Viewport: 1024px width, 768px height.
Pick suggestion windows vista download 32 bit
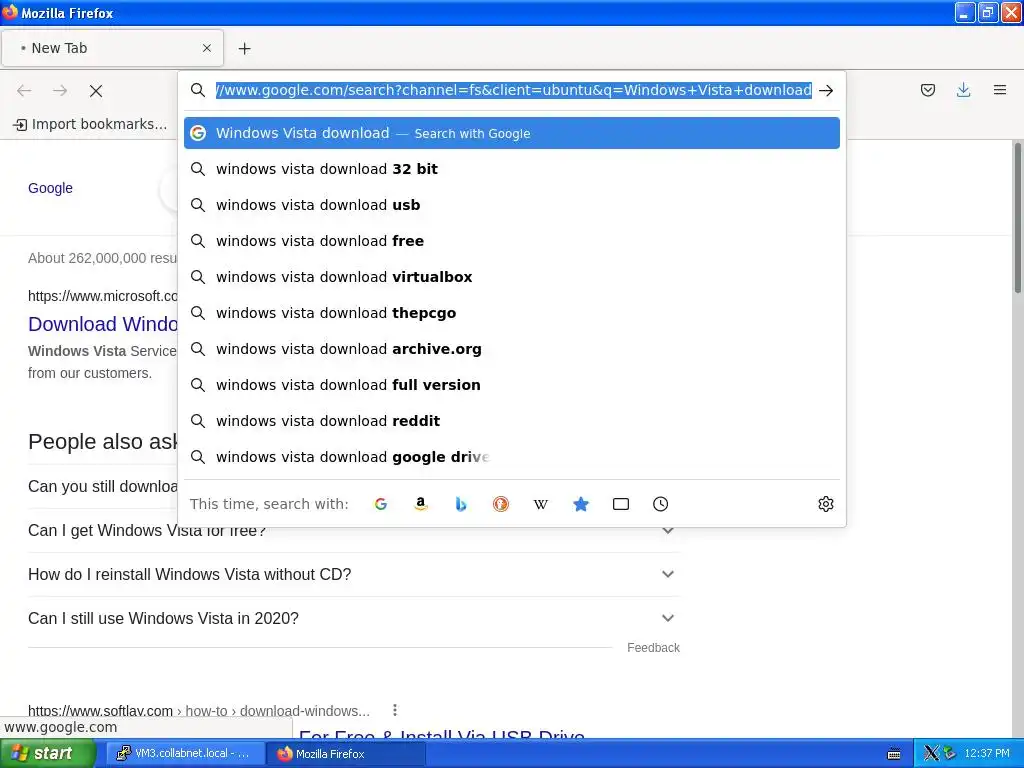pos(512,169)
